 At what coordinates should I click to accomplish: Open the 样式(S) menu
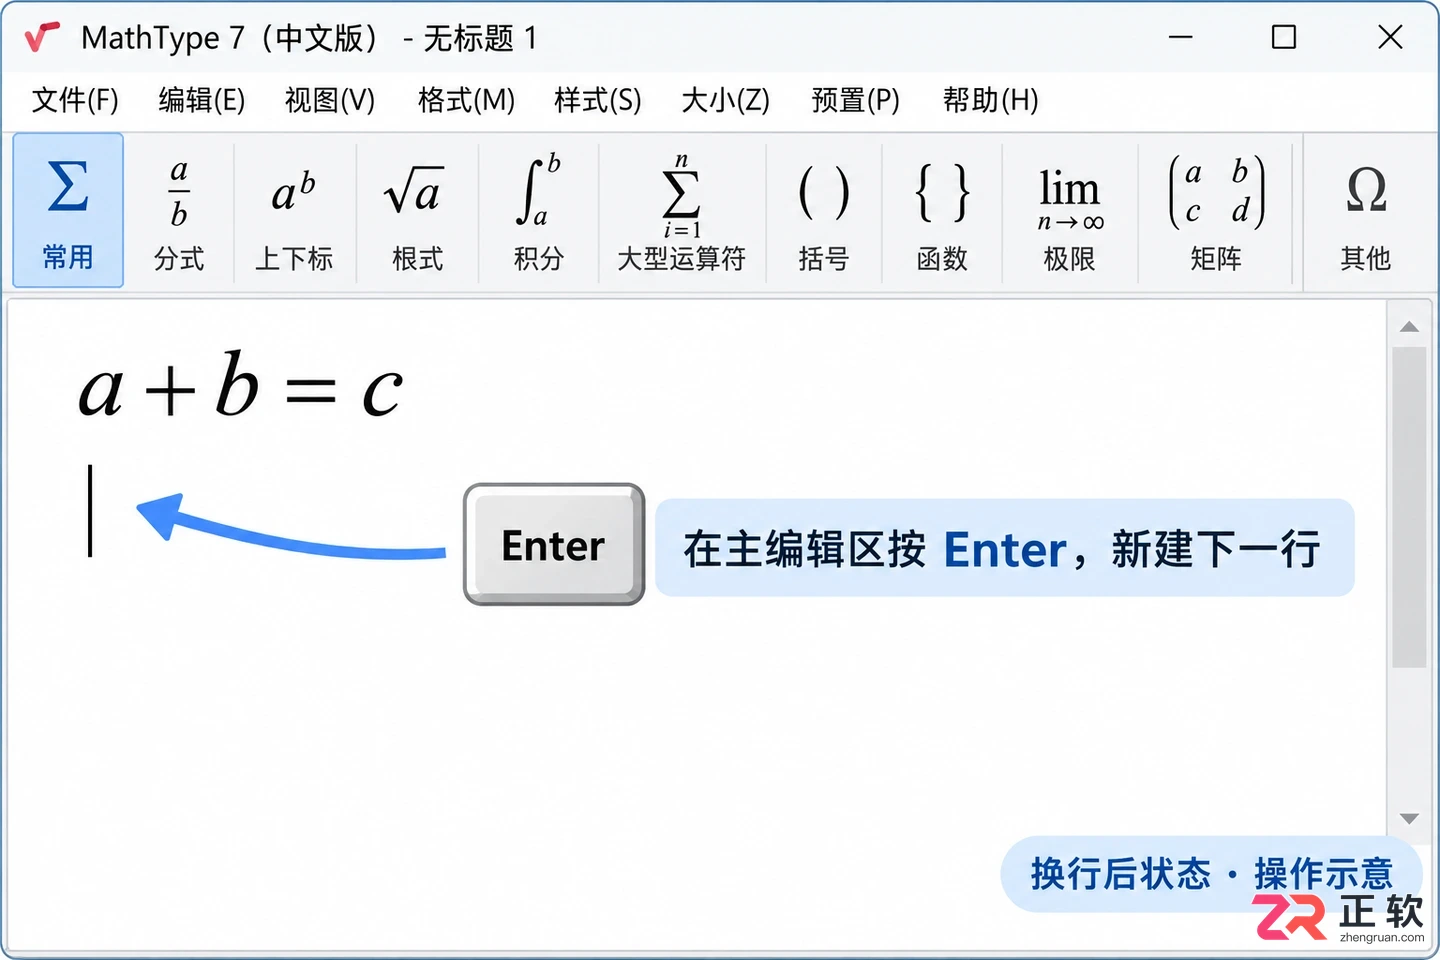(x=598, y=100)
